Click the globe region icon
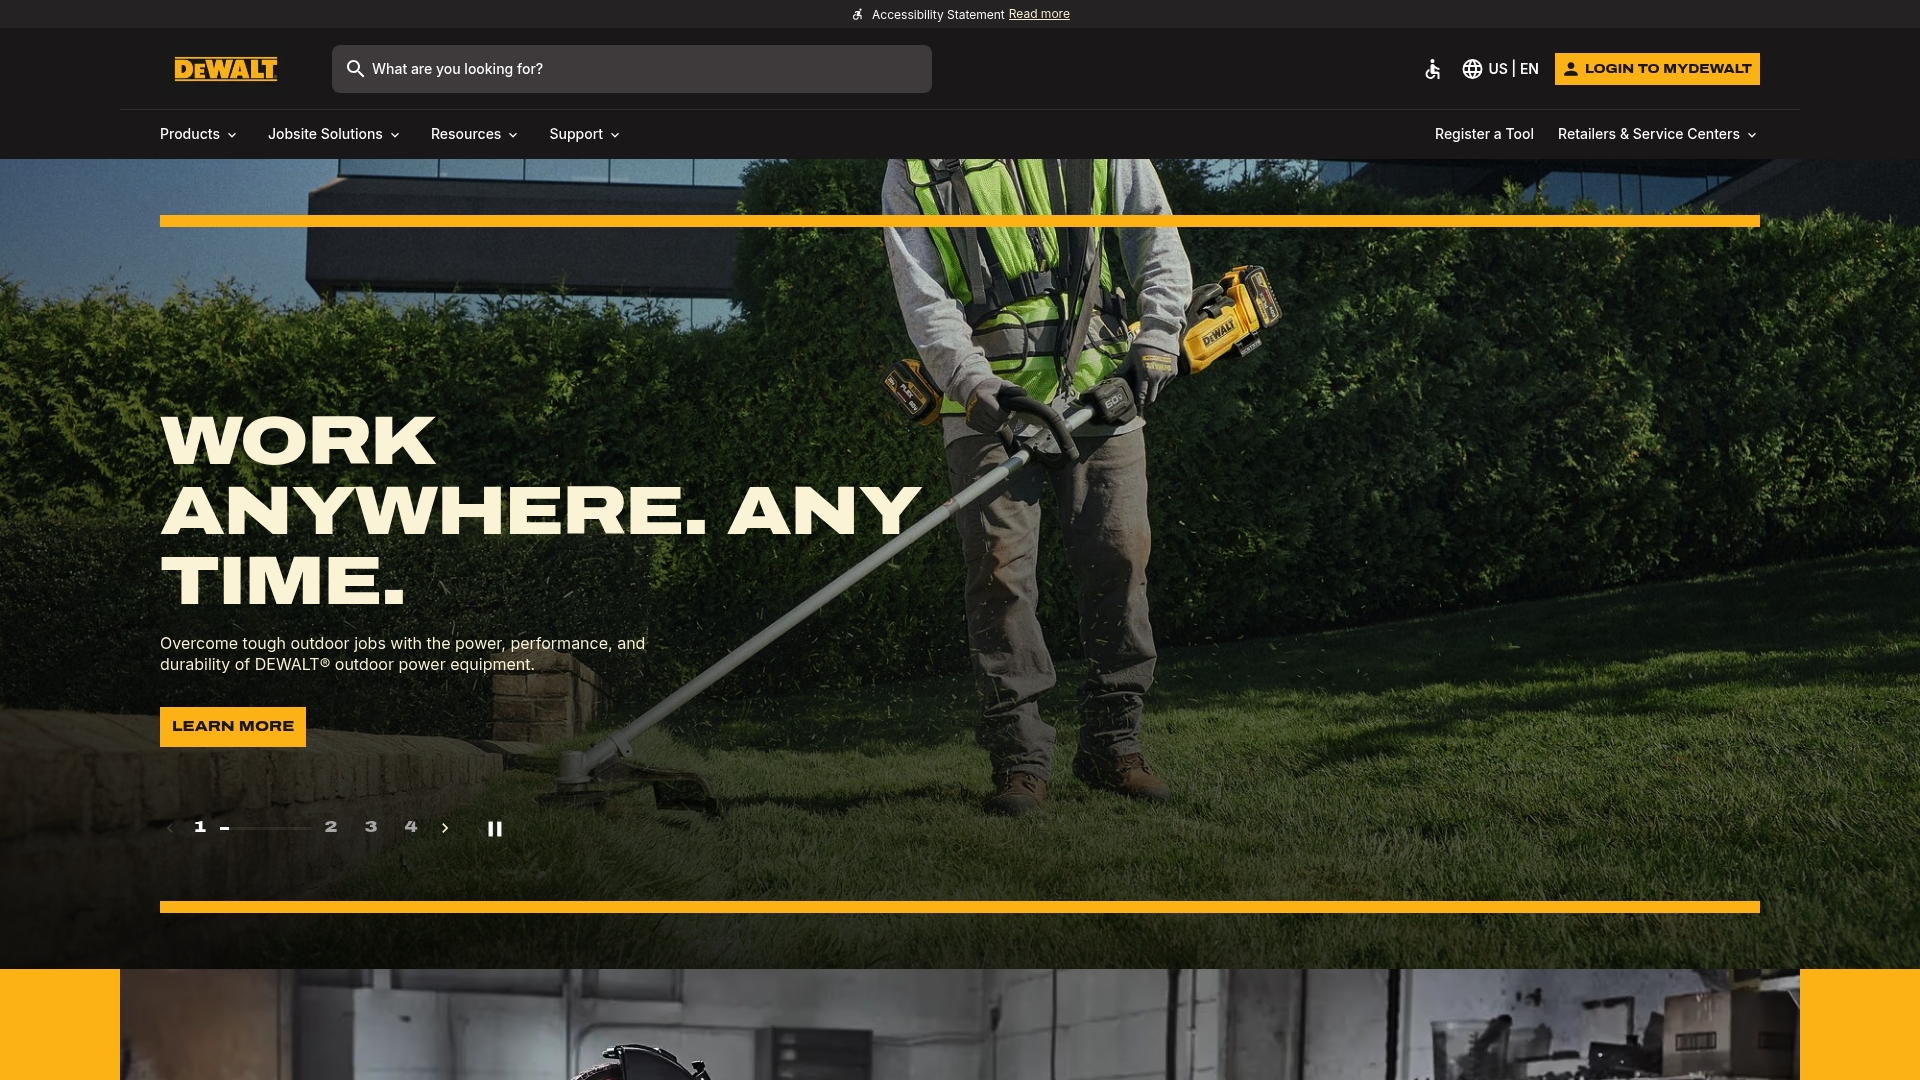 pos(1472,69)
